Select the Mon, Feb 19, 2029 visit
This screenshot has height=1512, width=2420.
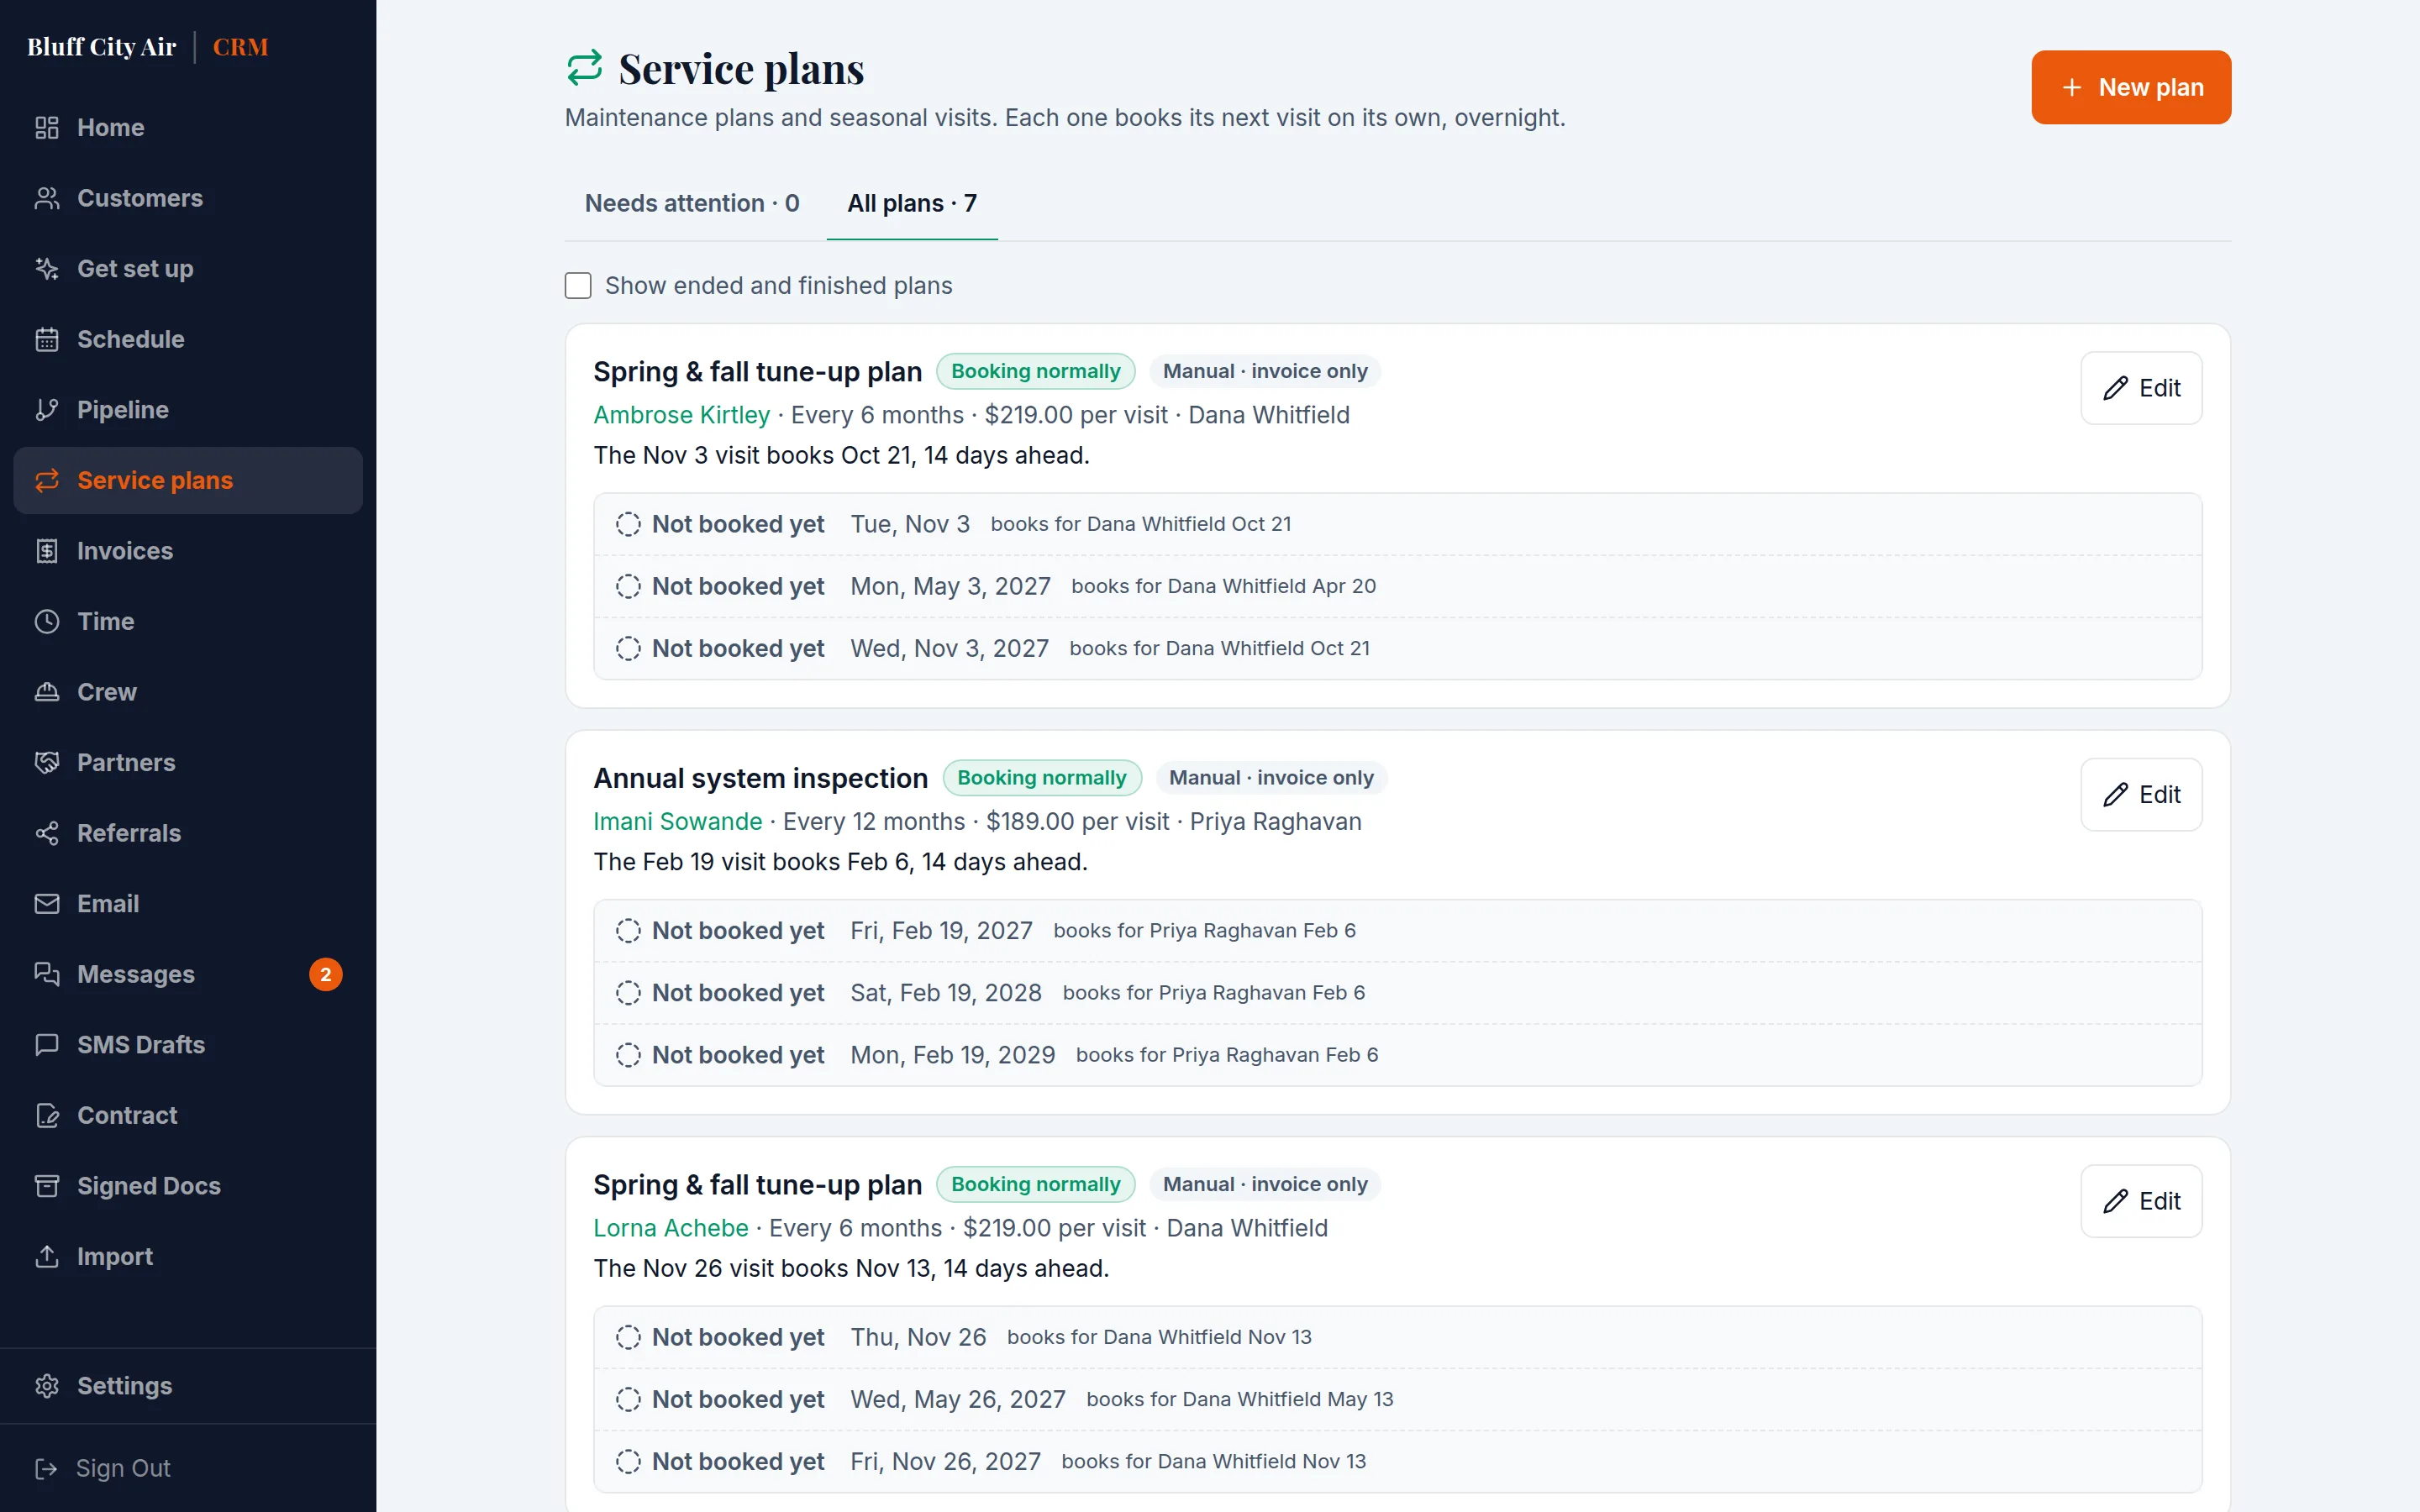point(1397,1055)
